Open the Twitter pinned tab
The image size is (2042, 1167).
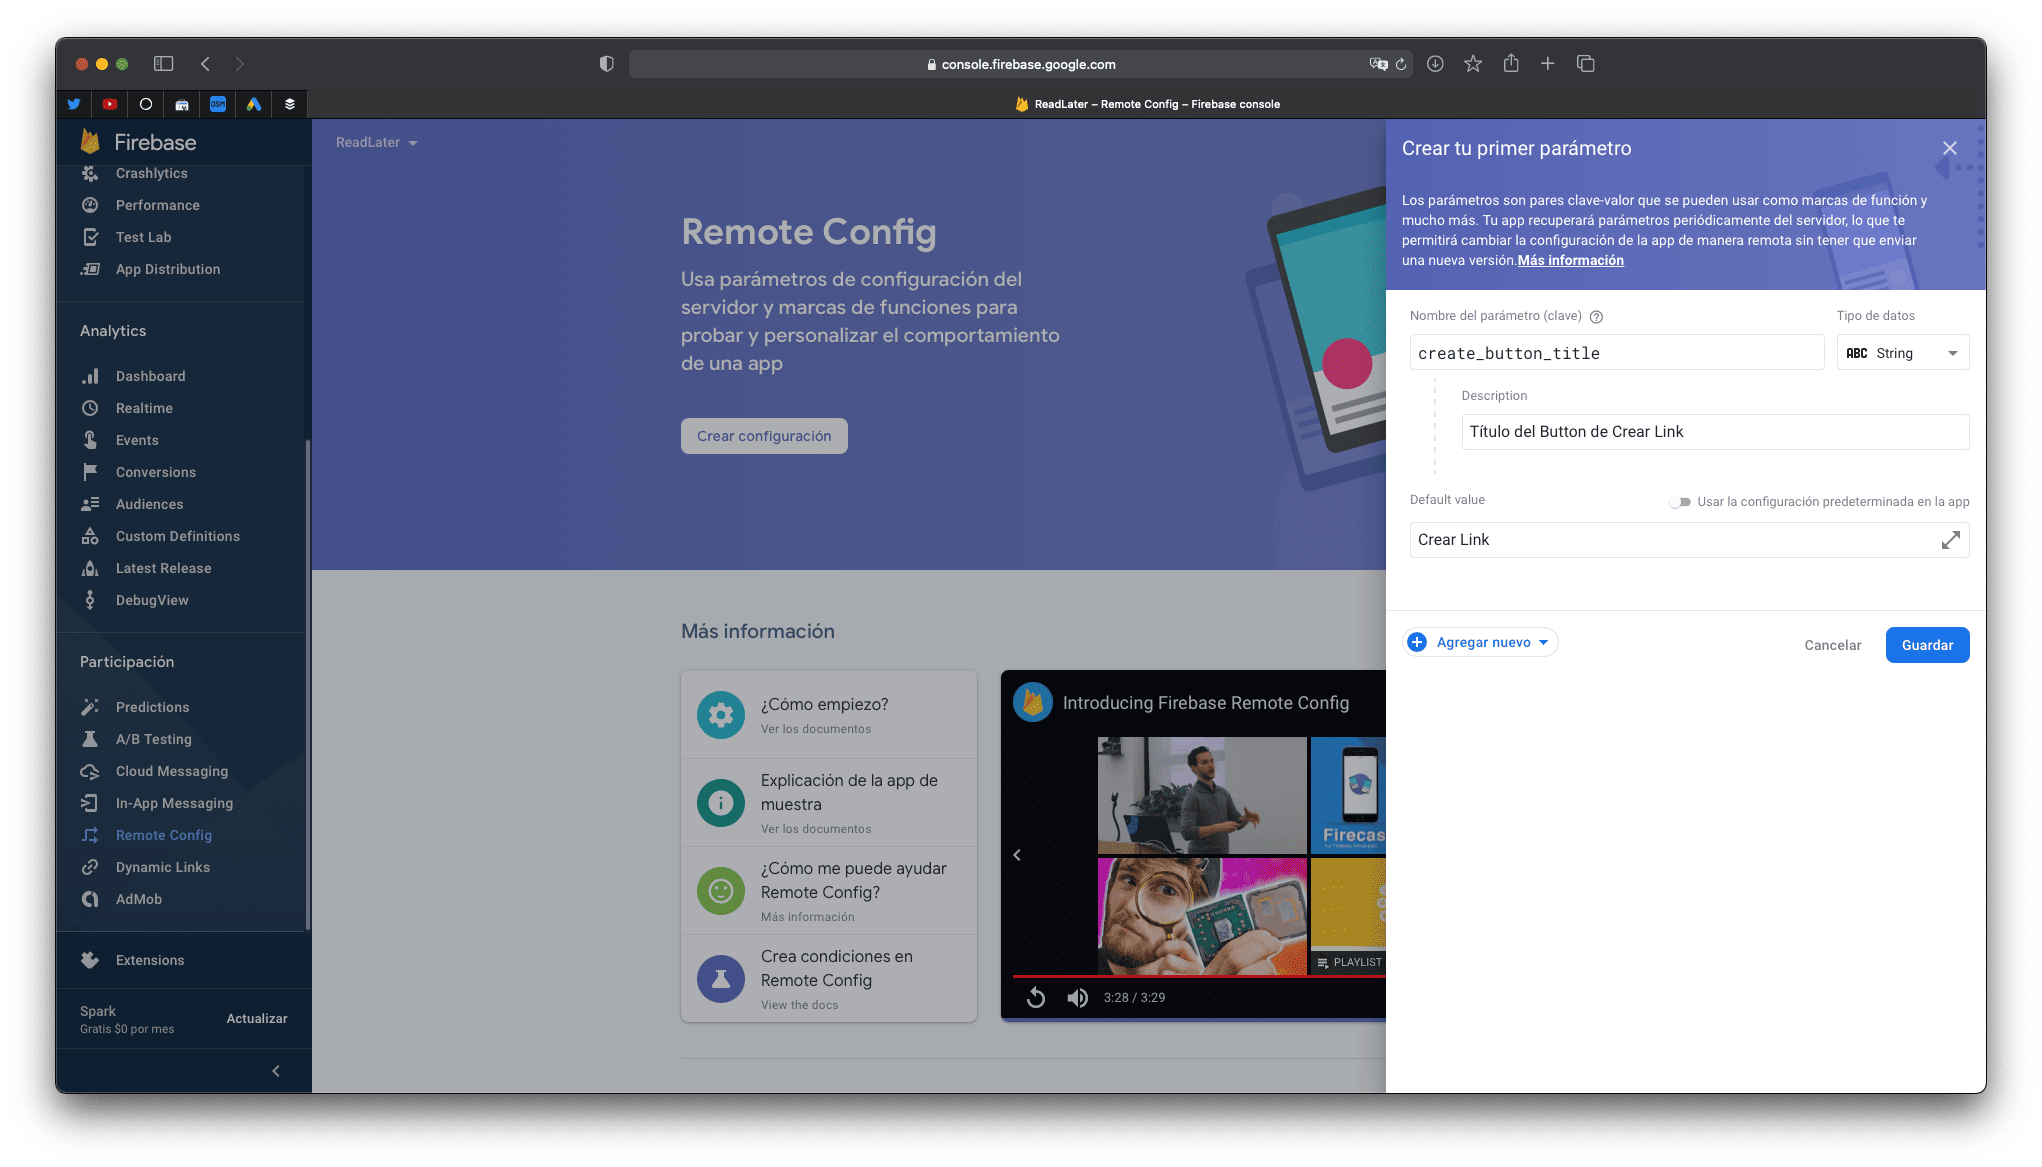coord(74,104)
